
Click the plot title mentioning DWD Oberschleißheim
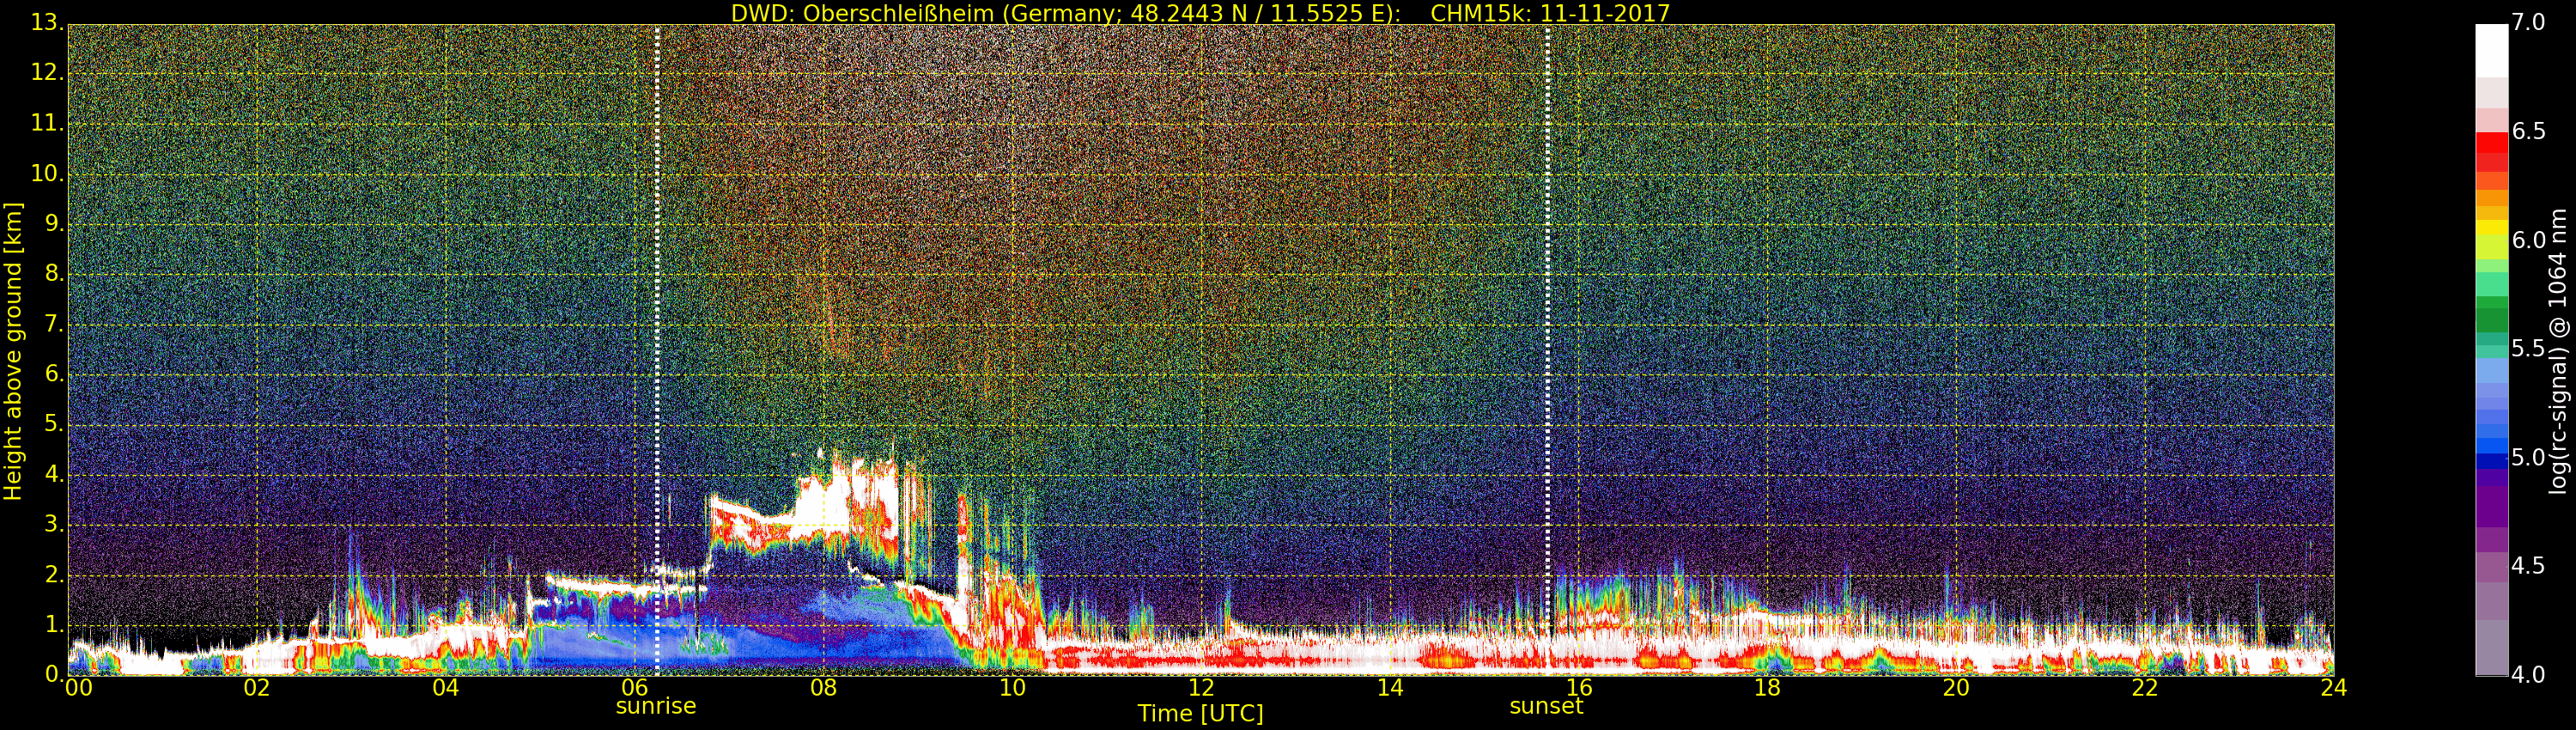[1200, 13]
